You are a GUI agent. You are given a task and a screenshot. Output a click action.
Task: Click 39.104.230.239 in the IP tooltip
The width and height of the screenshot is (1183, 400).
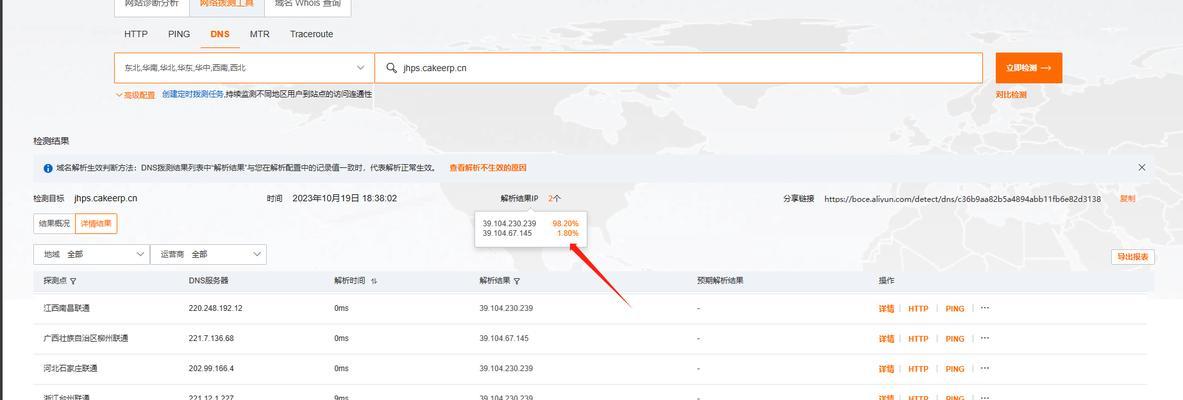(x=509, y=223)
